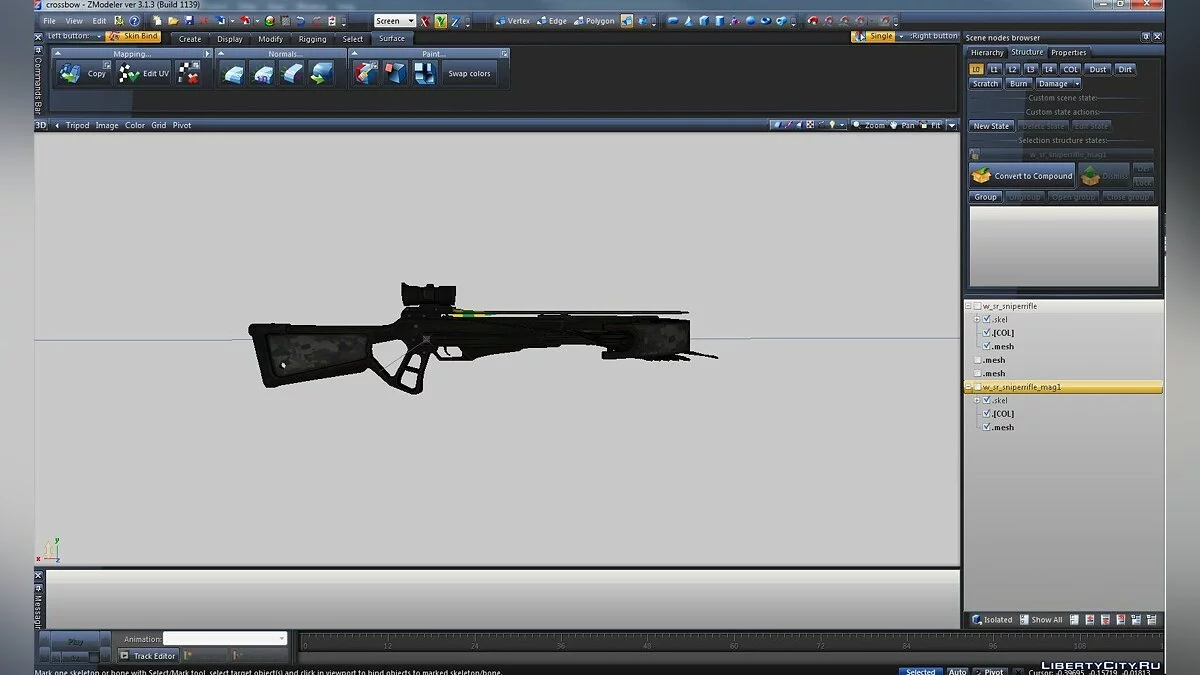
Task: Open the Screen coordinate system dropdown
Action: tap(395, 21)
